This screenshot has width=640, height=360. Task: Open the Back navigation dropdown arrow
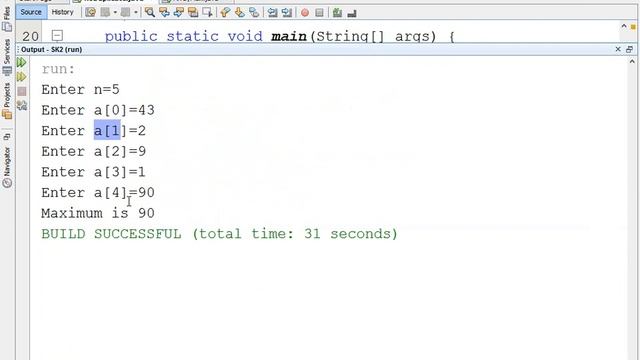(115, 13)
